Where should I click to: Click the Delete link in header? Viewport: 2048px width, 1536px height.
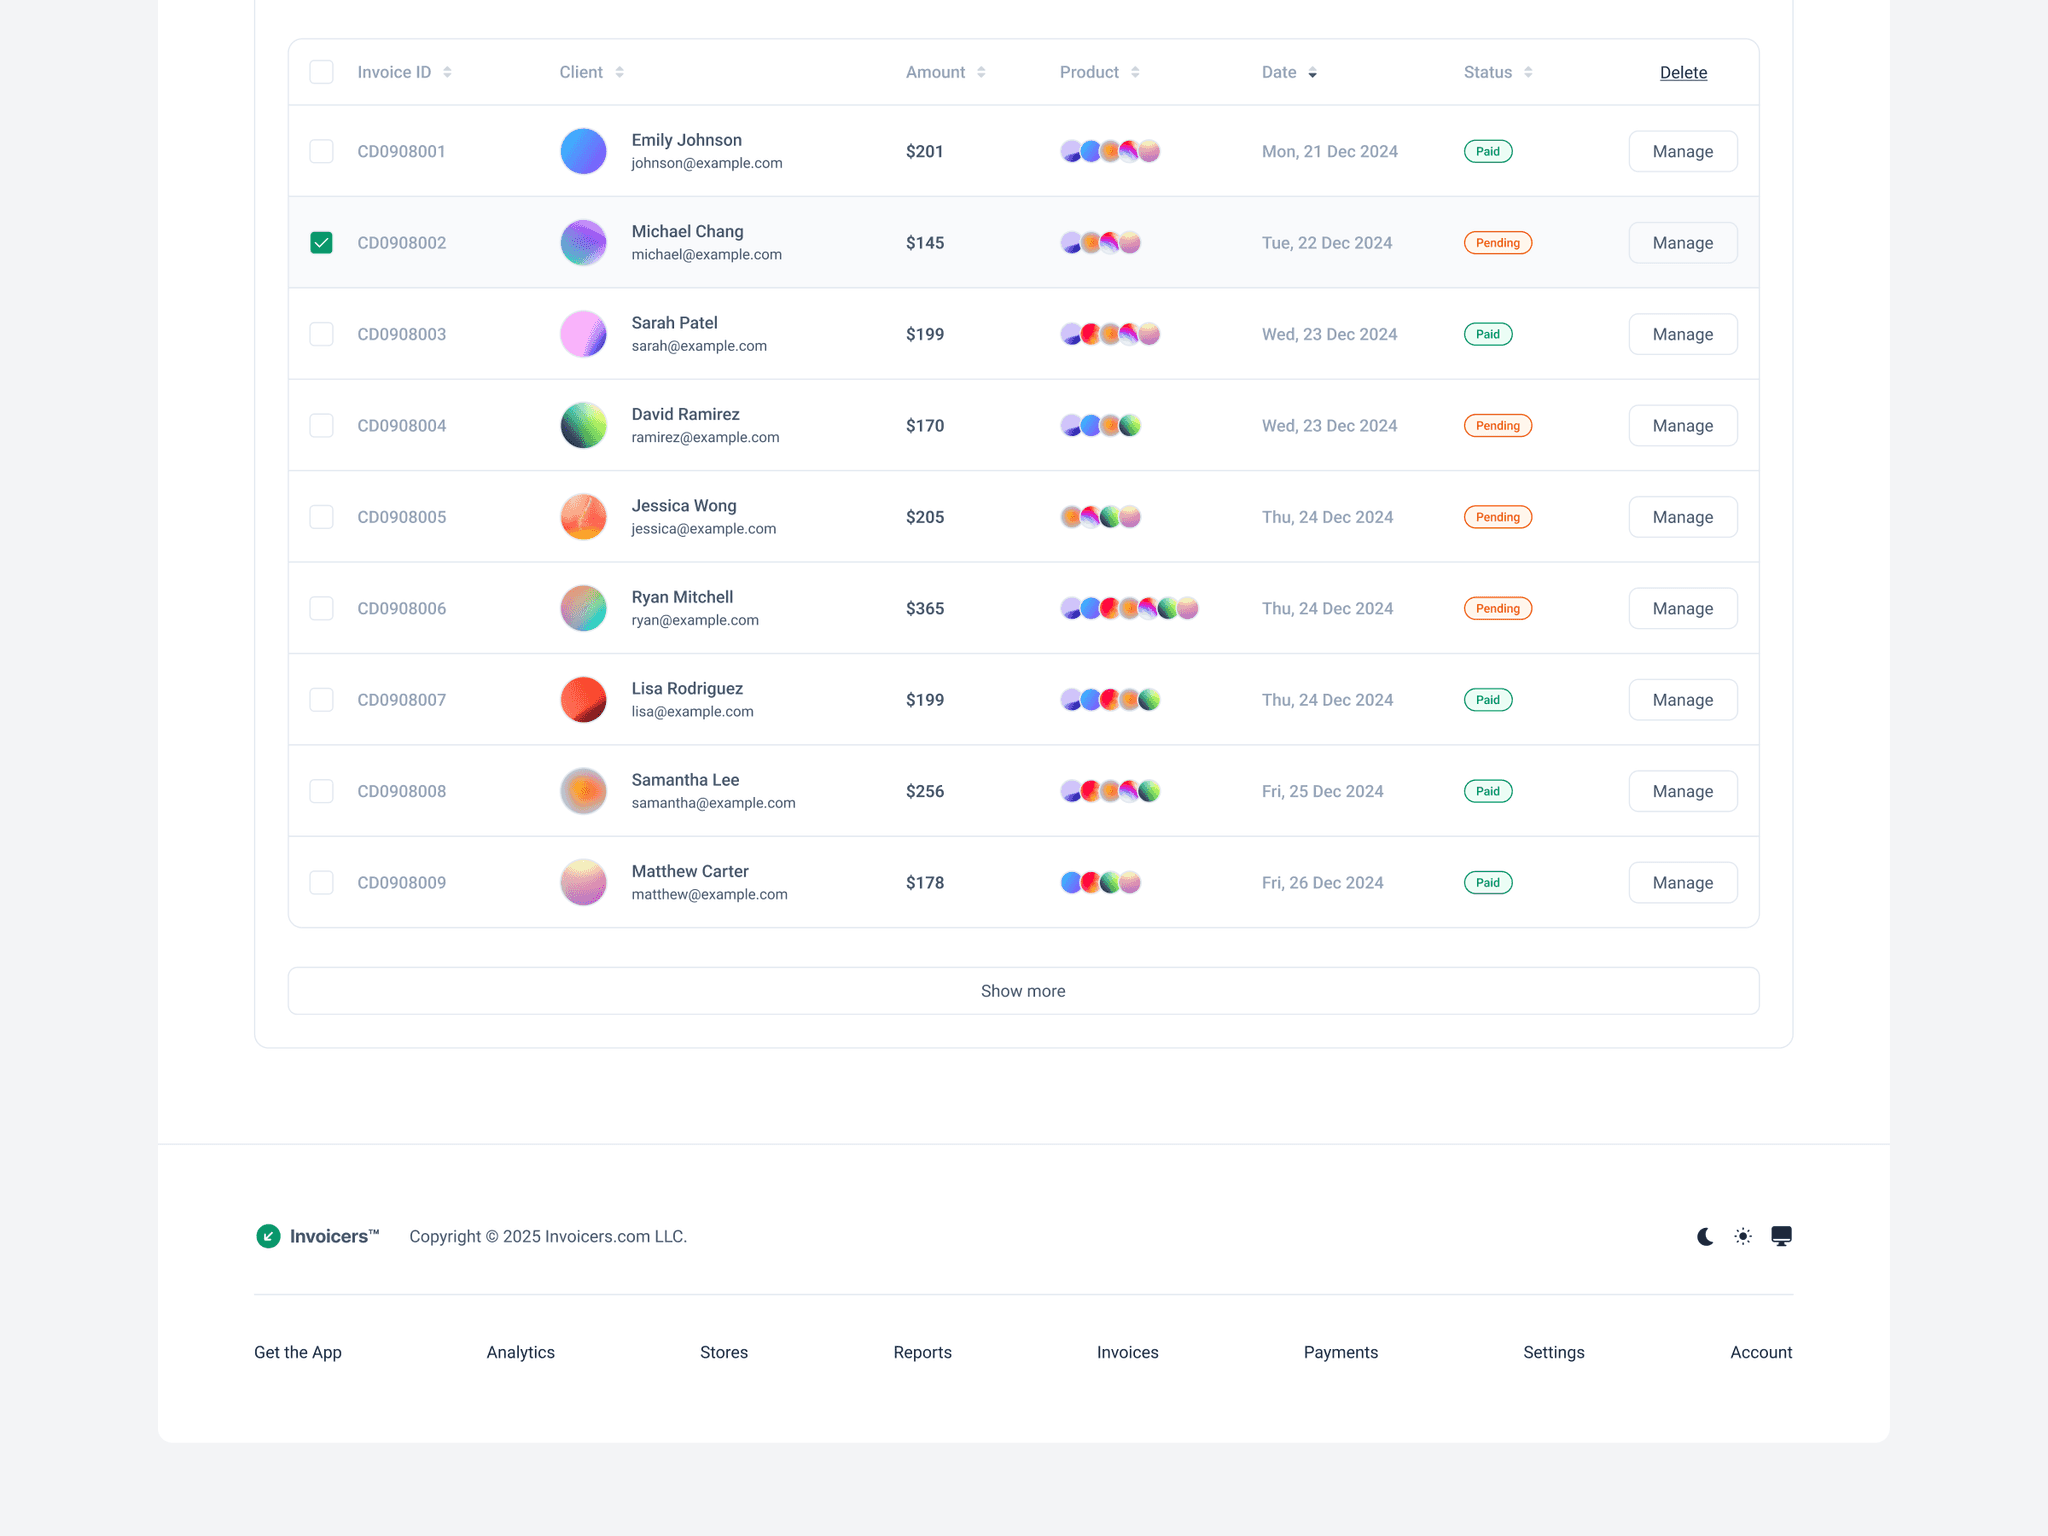[1683, 72]
